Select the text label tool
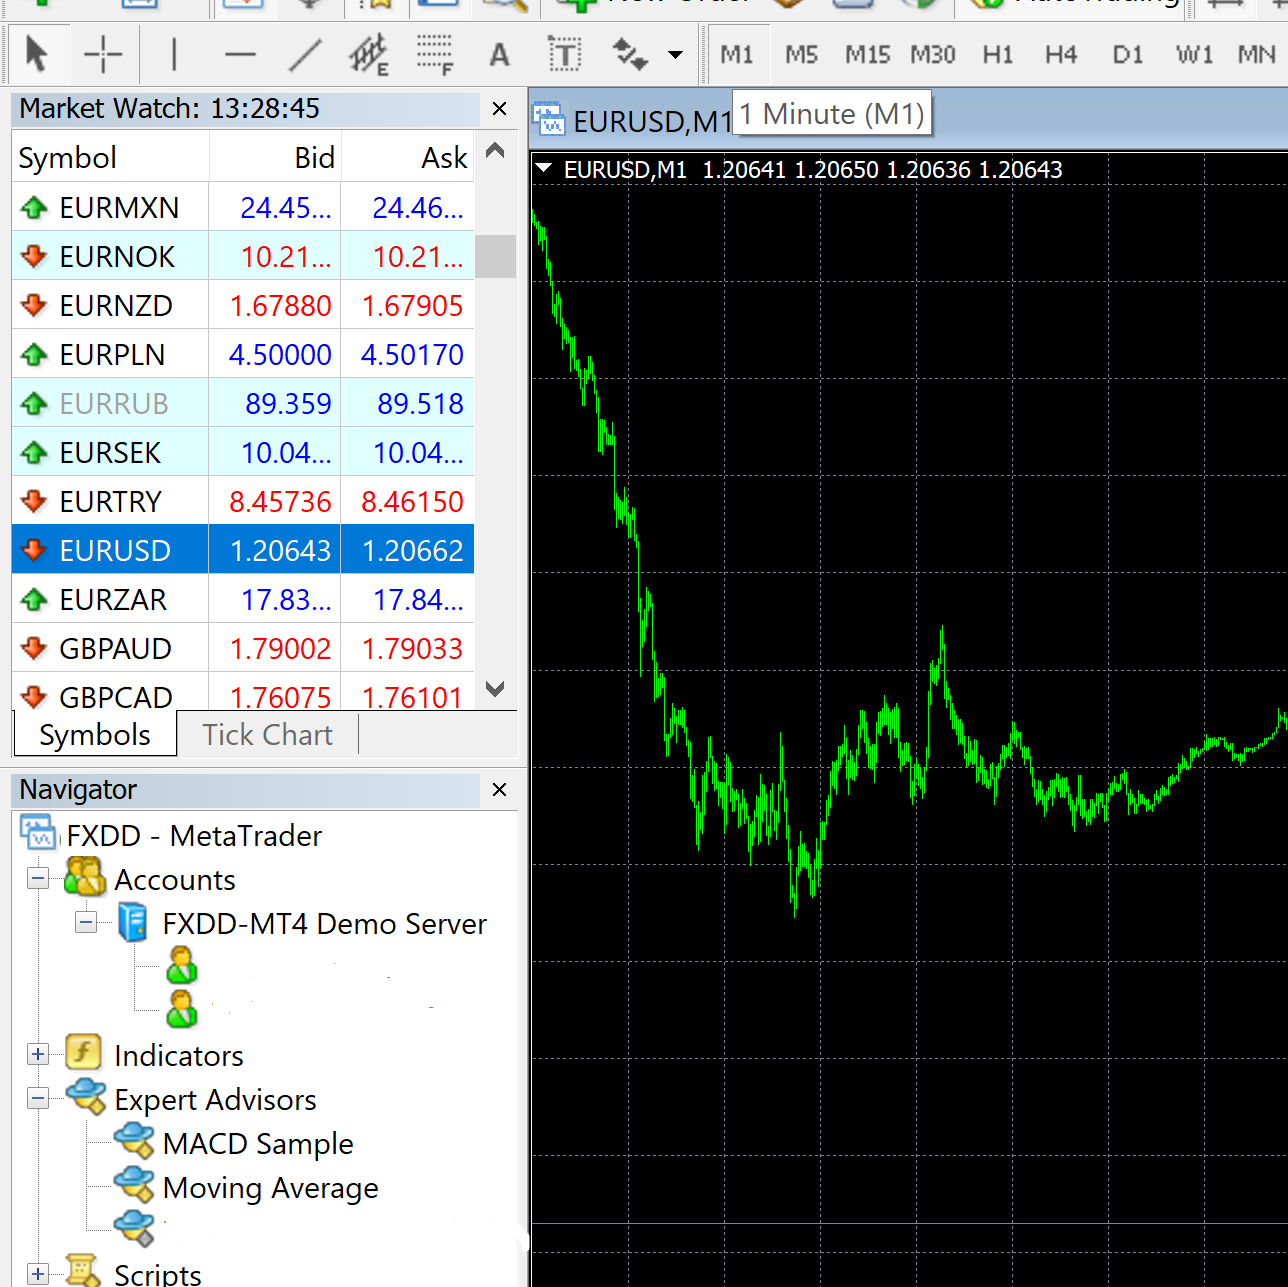This screenshot has height=1287, width=1288. click(564, 54)
